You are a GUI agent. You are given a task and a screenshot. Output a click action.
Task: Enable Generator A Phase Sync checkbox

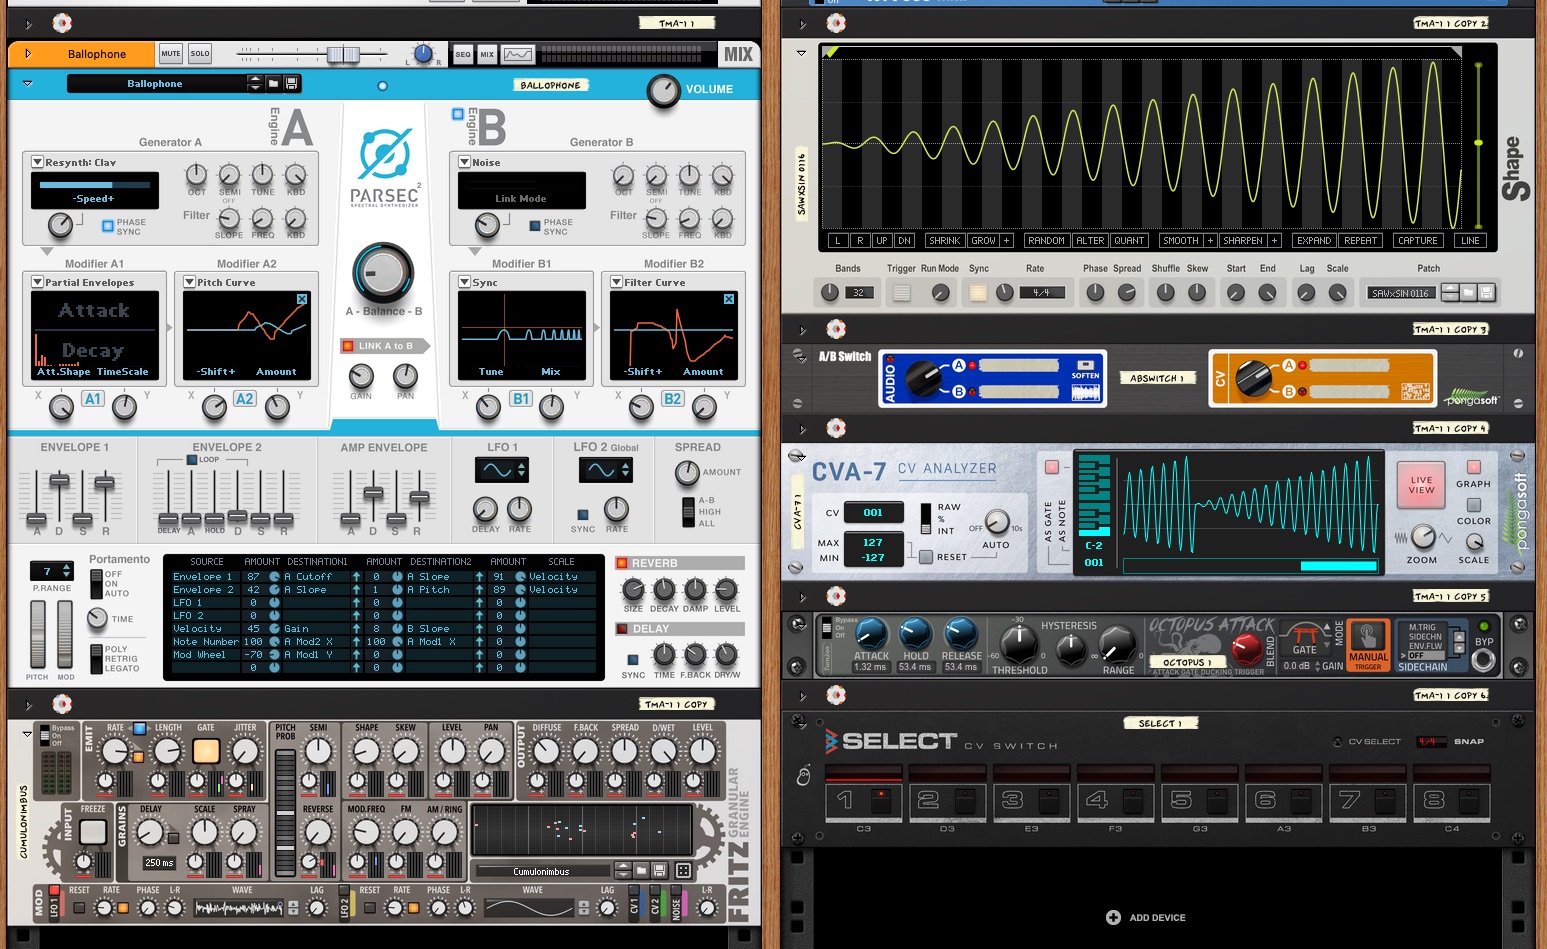pos(108,226)
